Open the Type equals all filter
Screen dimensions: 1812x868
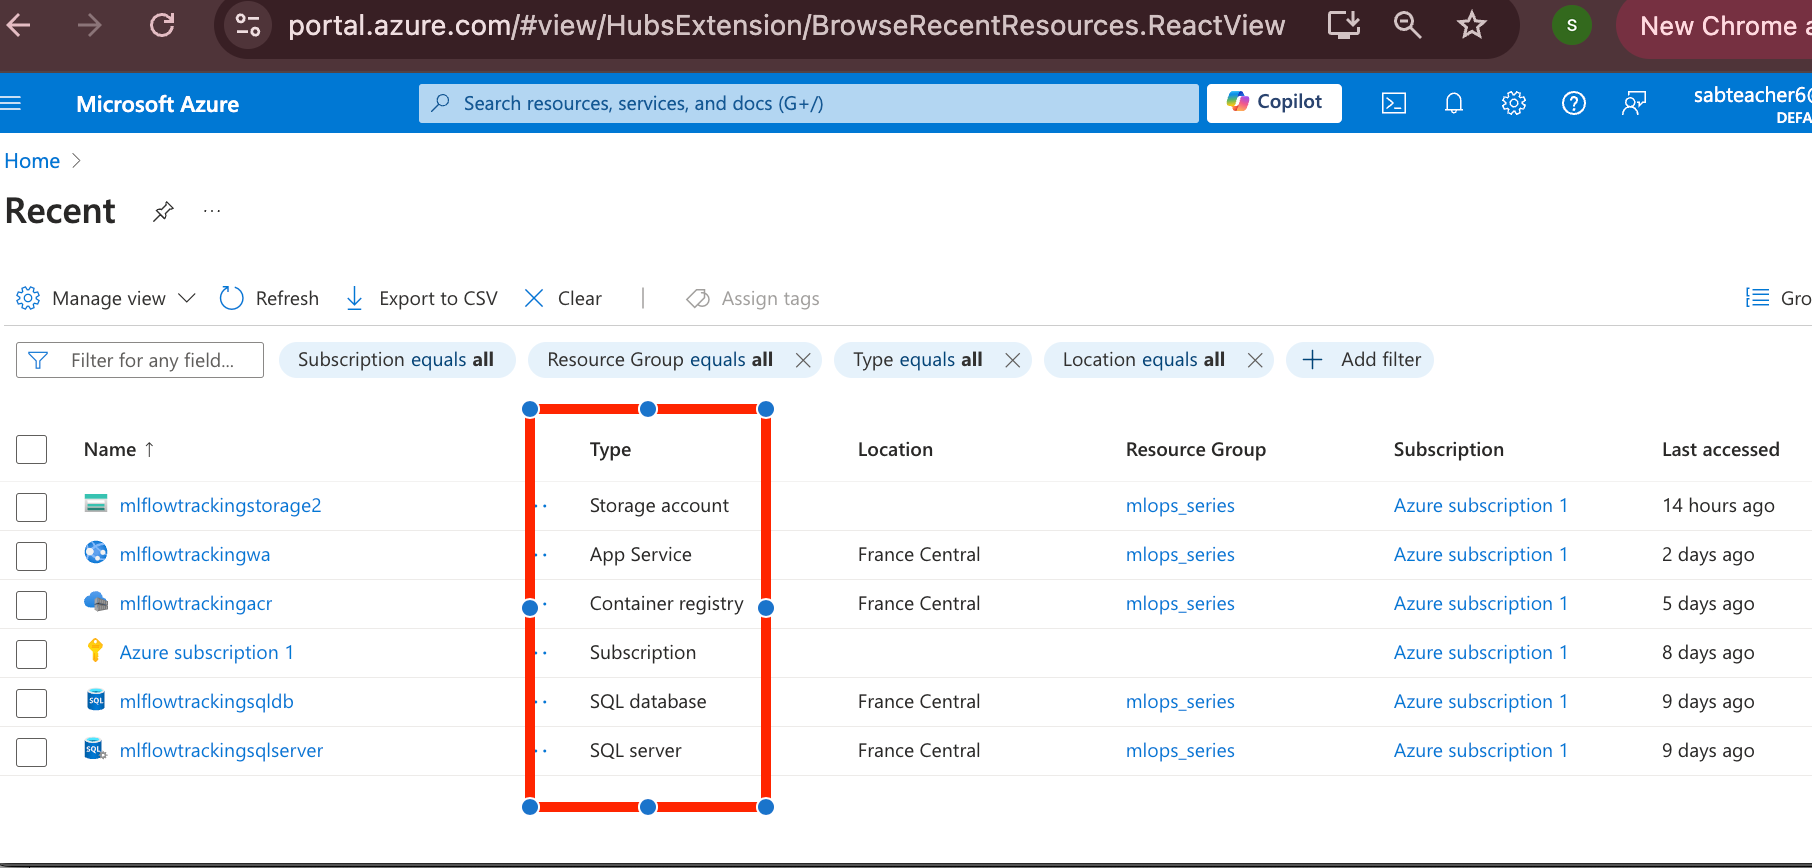pos(917,360)
